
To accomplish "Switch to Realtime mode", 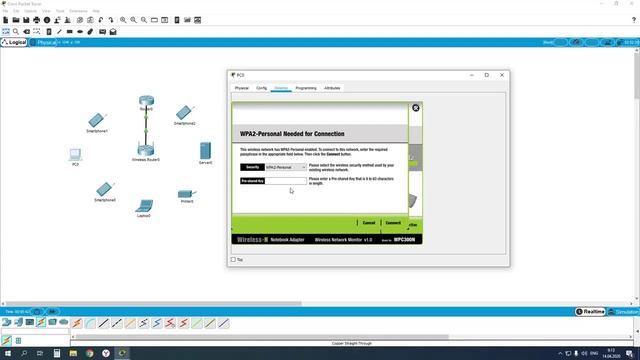I will 590,312.
